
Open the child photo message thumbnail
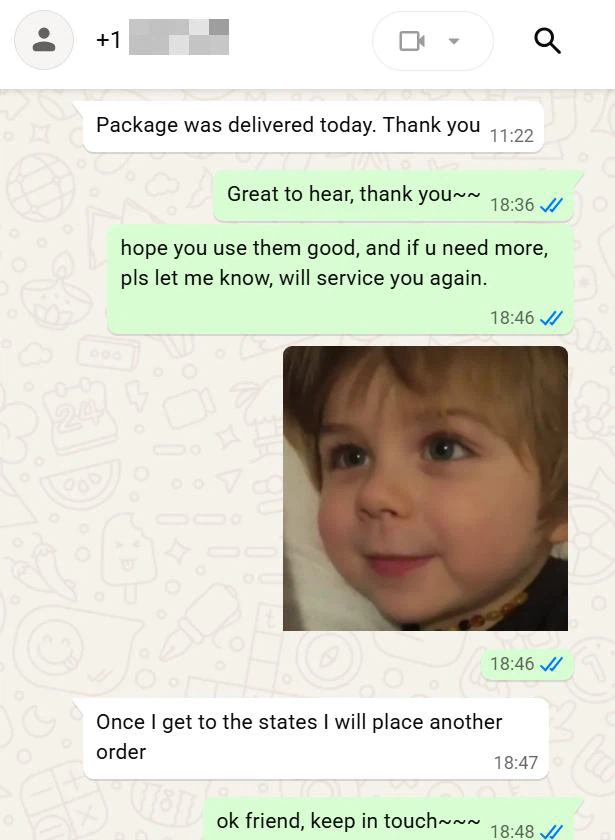coord(425,488)
